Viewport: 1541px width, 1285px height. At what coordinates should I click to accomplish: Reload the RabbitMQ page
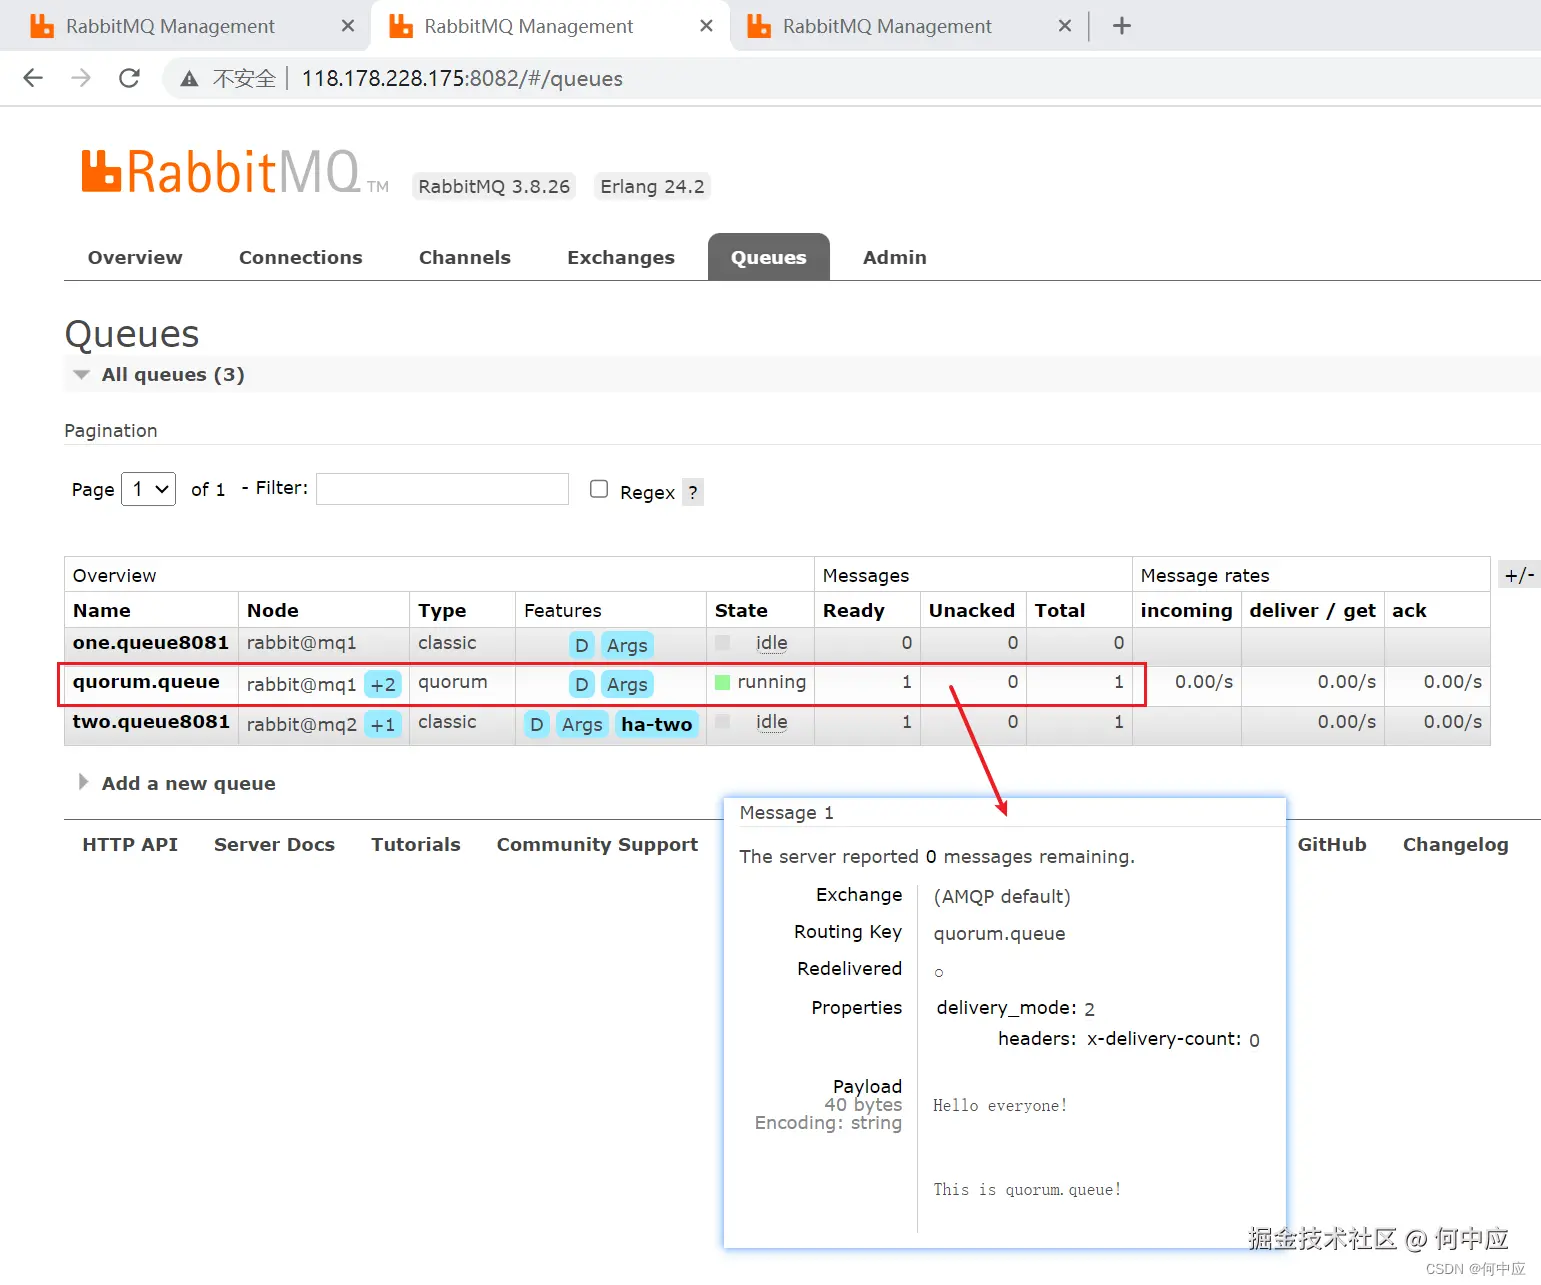point(129,78)
